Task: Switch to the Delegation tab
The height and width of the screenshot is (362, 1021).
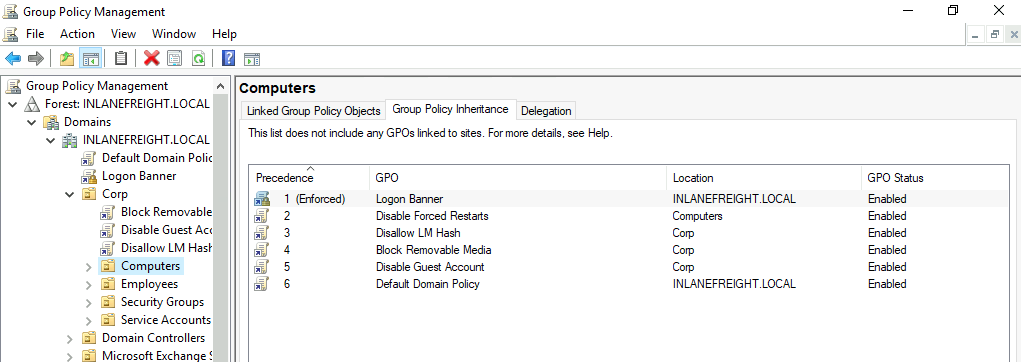Action: (x=546, y=111)
